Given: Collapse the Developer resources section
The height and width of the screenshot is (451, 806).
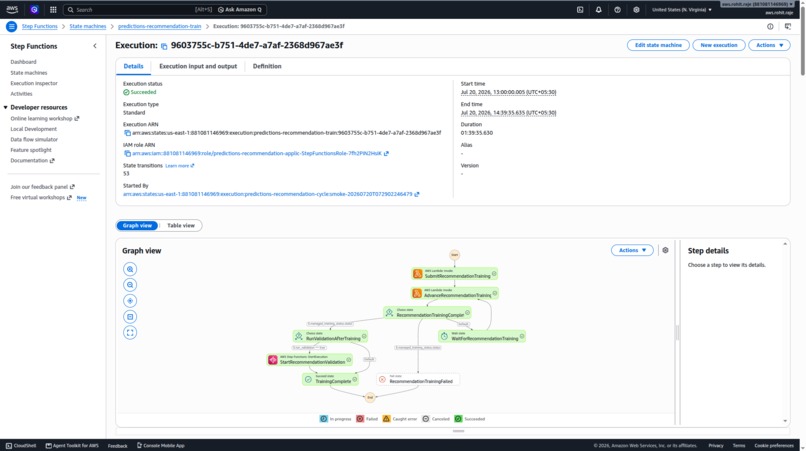Looking at the screenshot, I should pos(6,107).
